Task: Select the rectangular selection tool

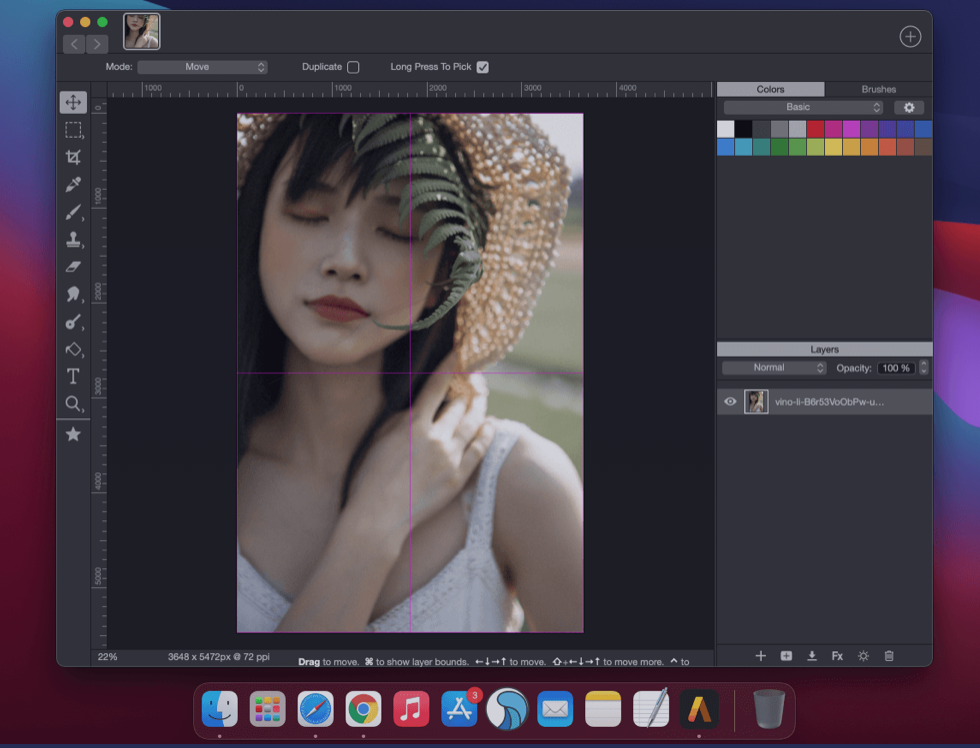Action: pyautogui.click(x=74, y=129)
